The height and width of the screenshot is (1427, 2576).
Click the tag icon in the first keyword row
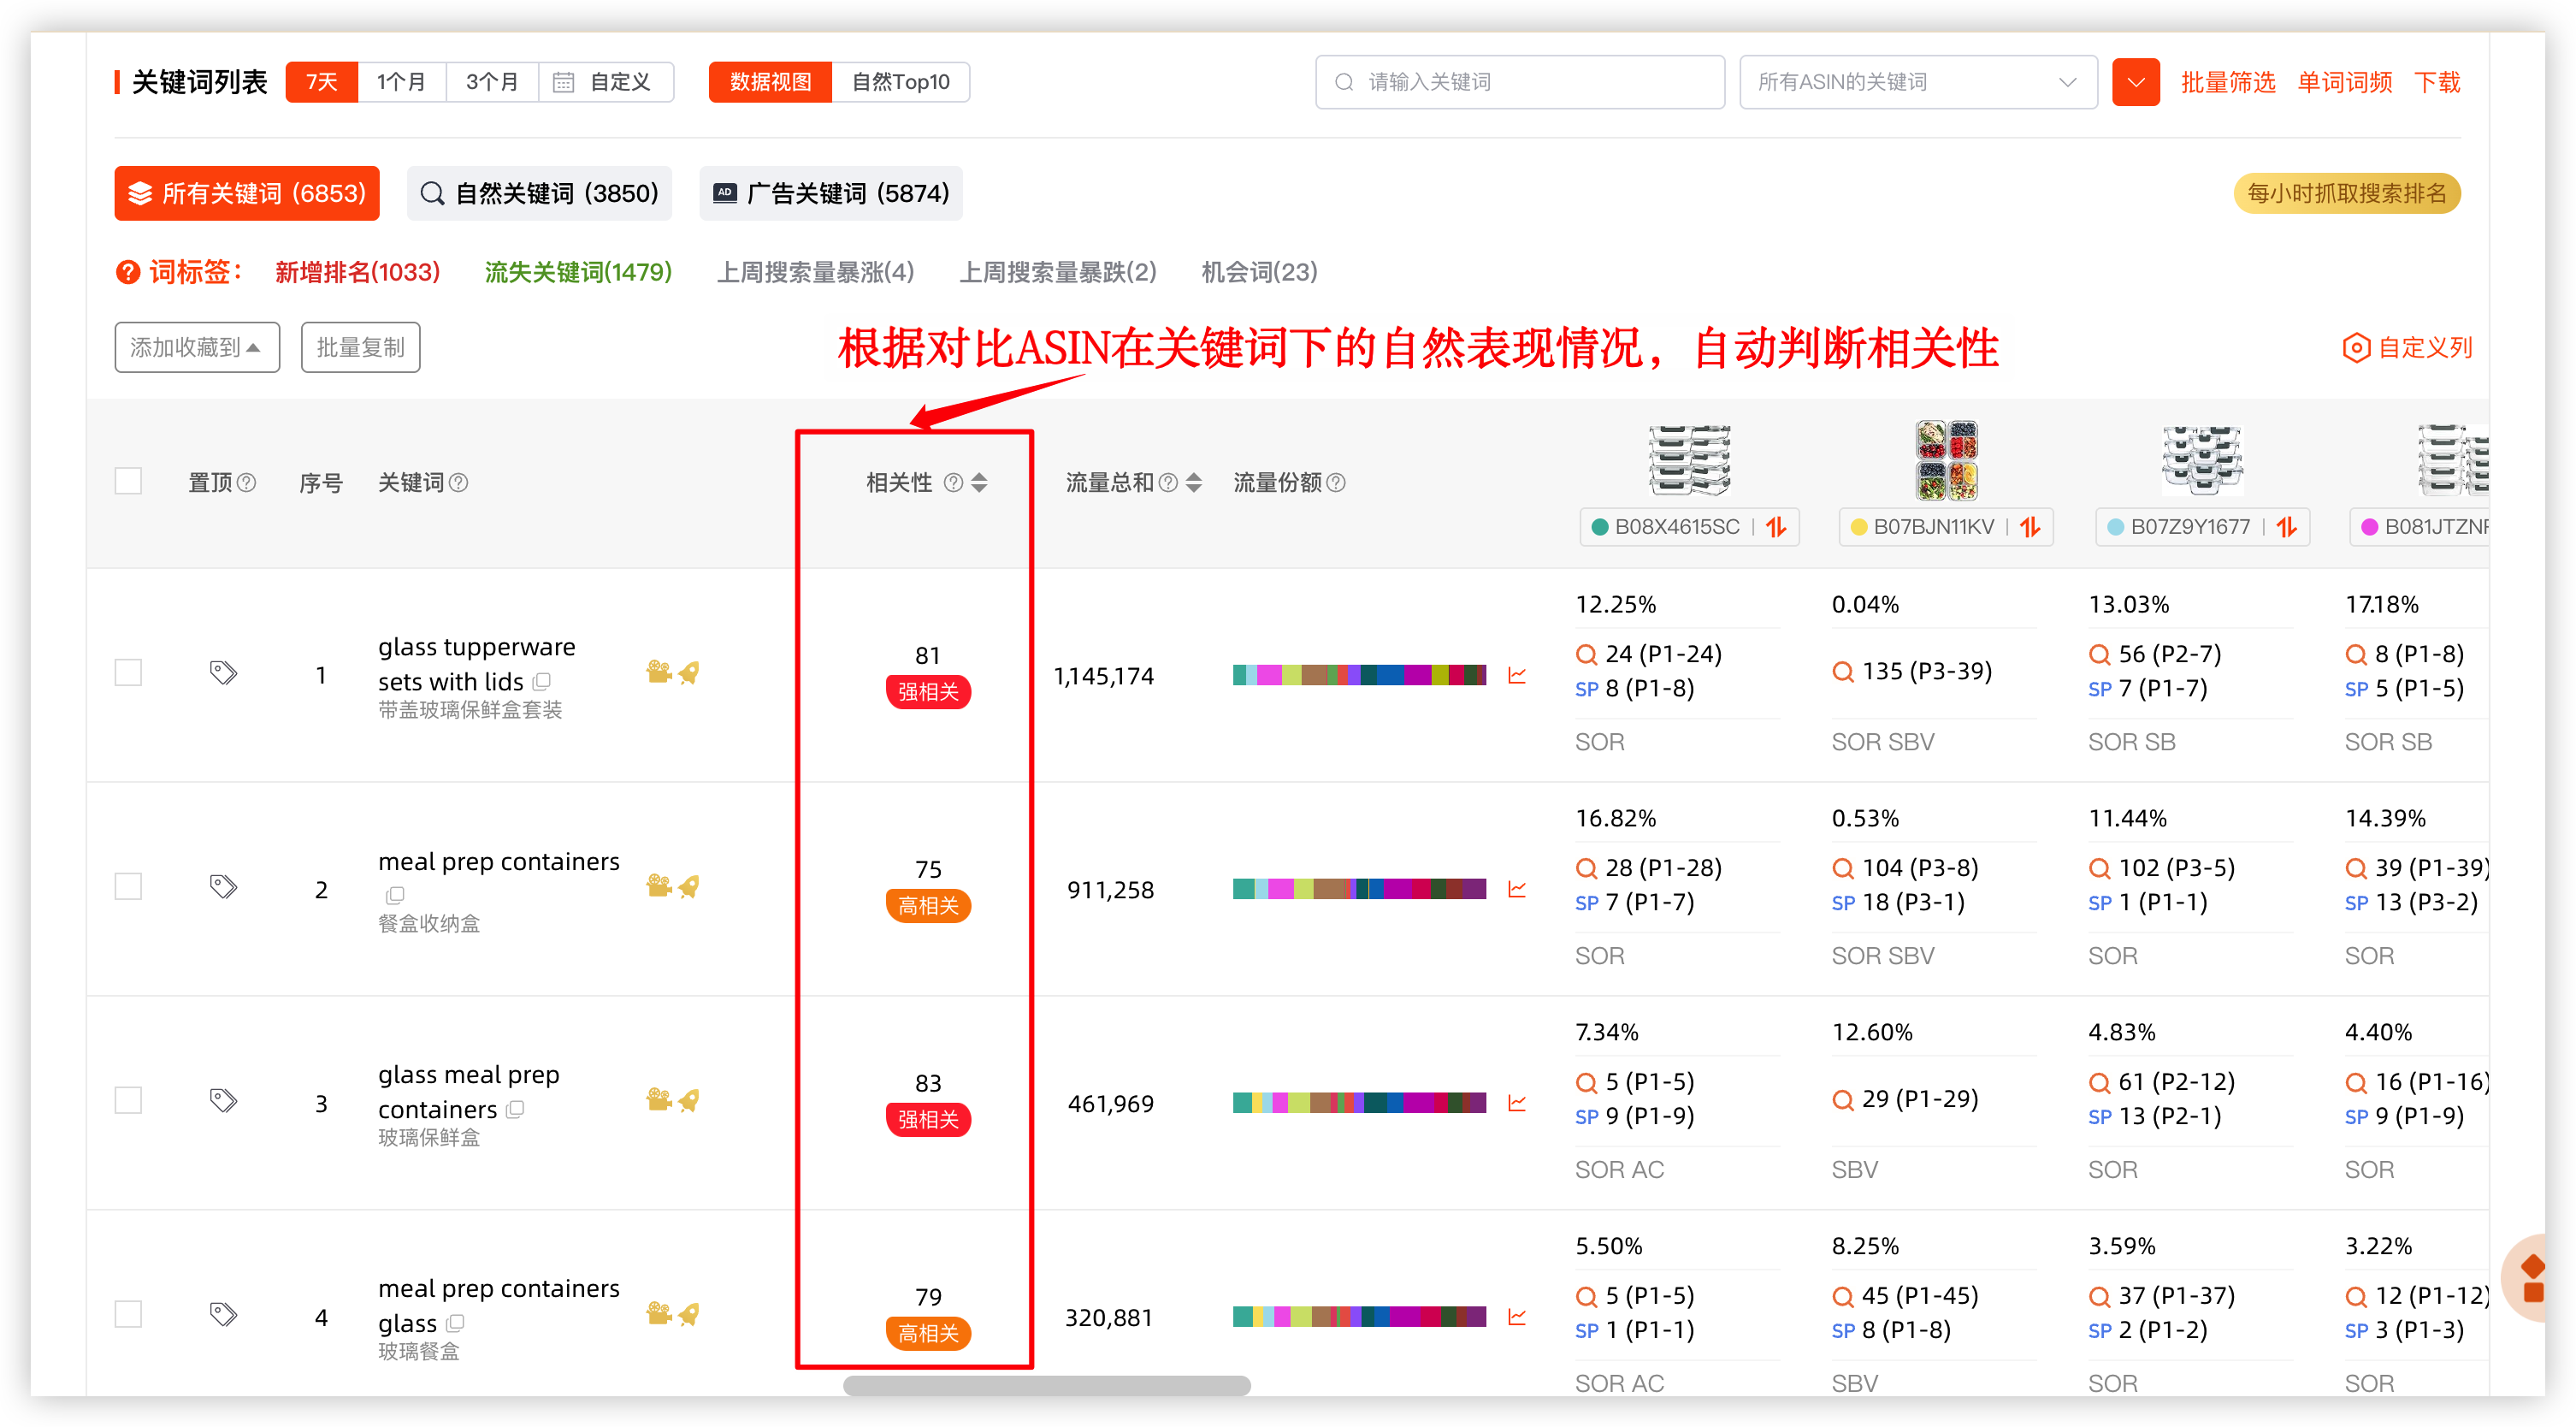(x=223, y=672)
